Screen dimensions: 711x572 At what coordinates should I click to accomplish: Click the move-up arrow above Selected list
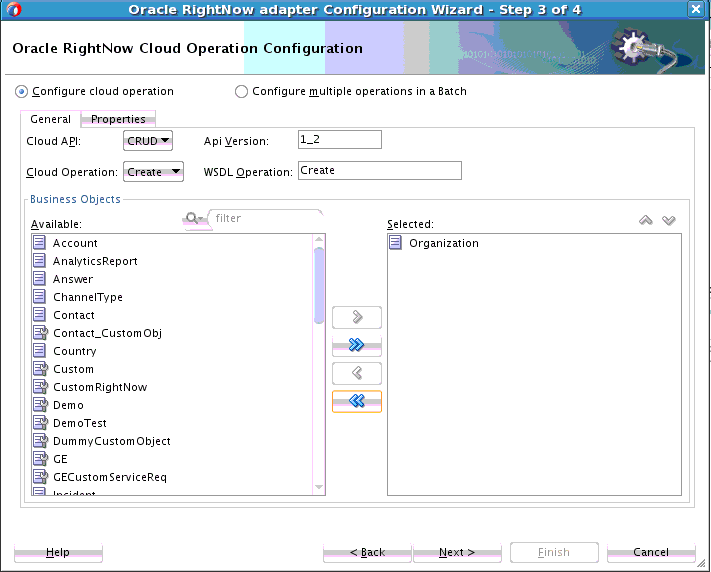(x=646, y=221)
